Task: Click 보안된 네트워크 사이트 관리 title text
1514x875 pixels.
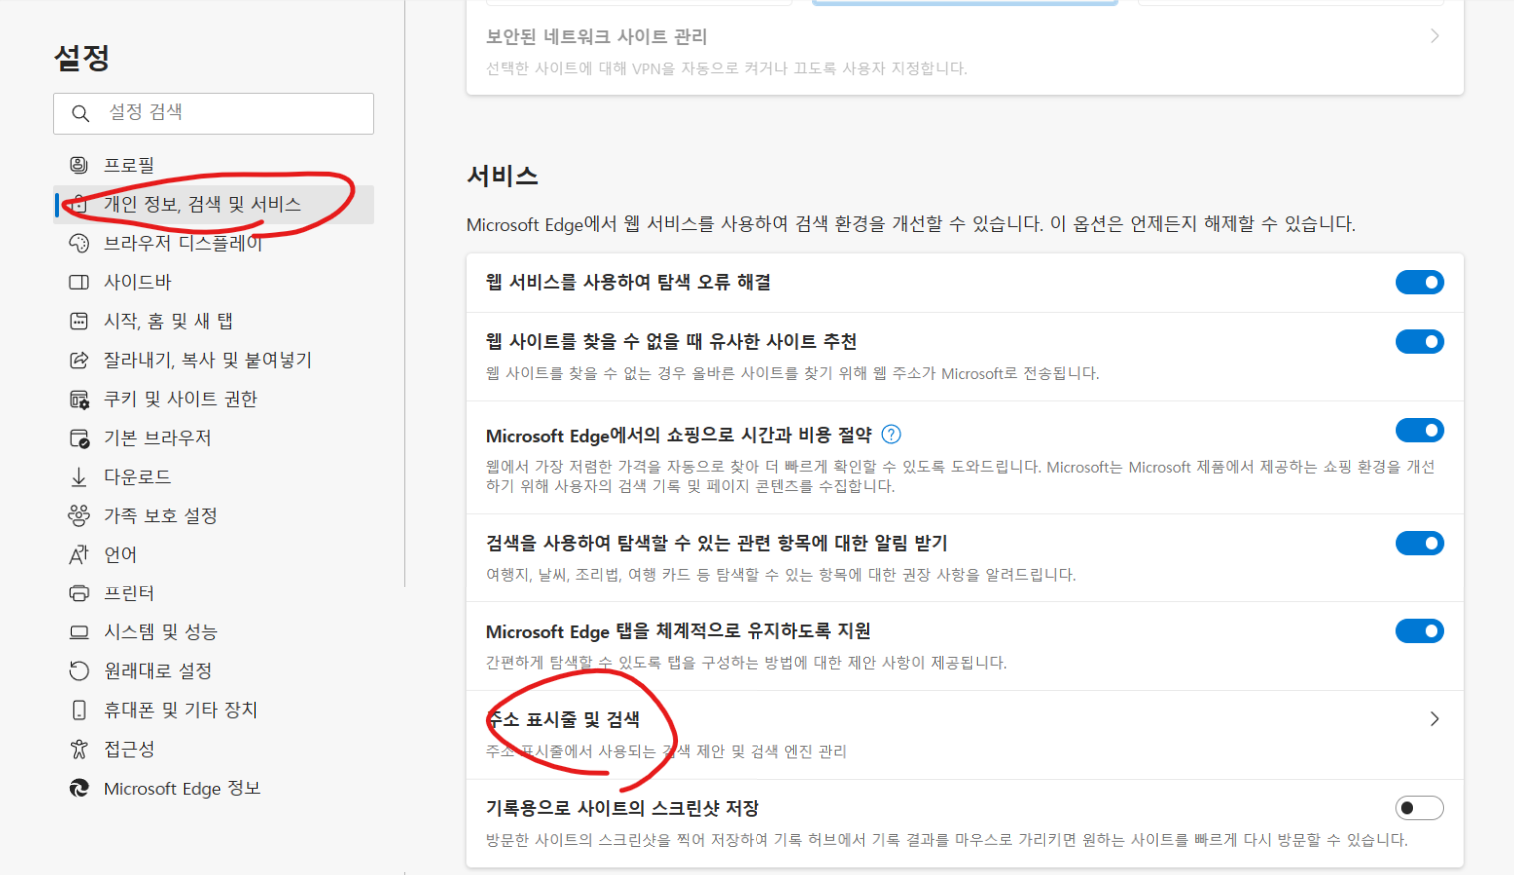Action: pos(596,36)
